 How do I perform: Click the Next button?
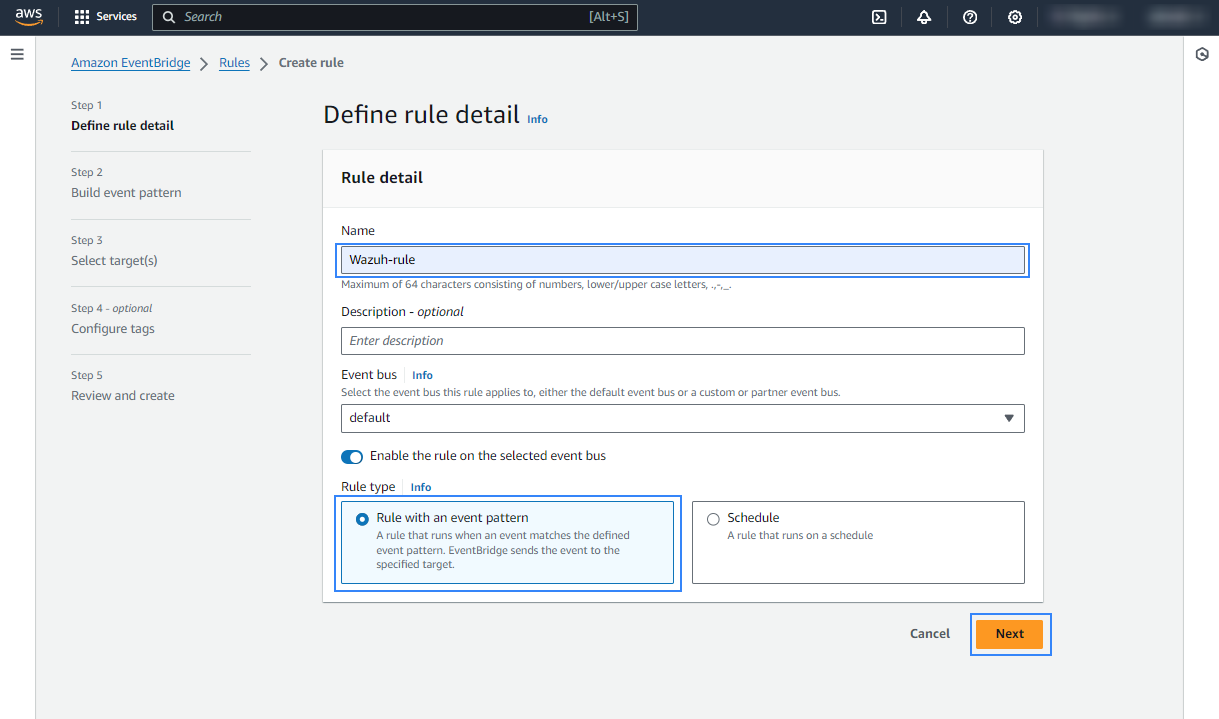[1009, 634]
